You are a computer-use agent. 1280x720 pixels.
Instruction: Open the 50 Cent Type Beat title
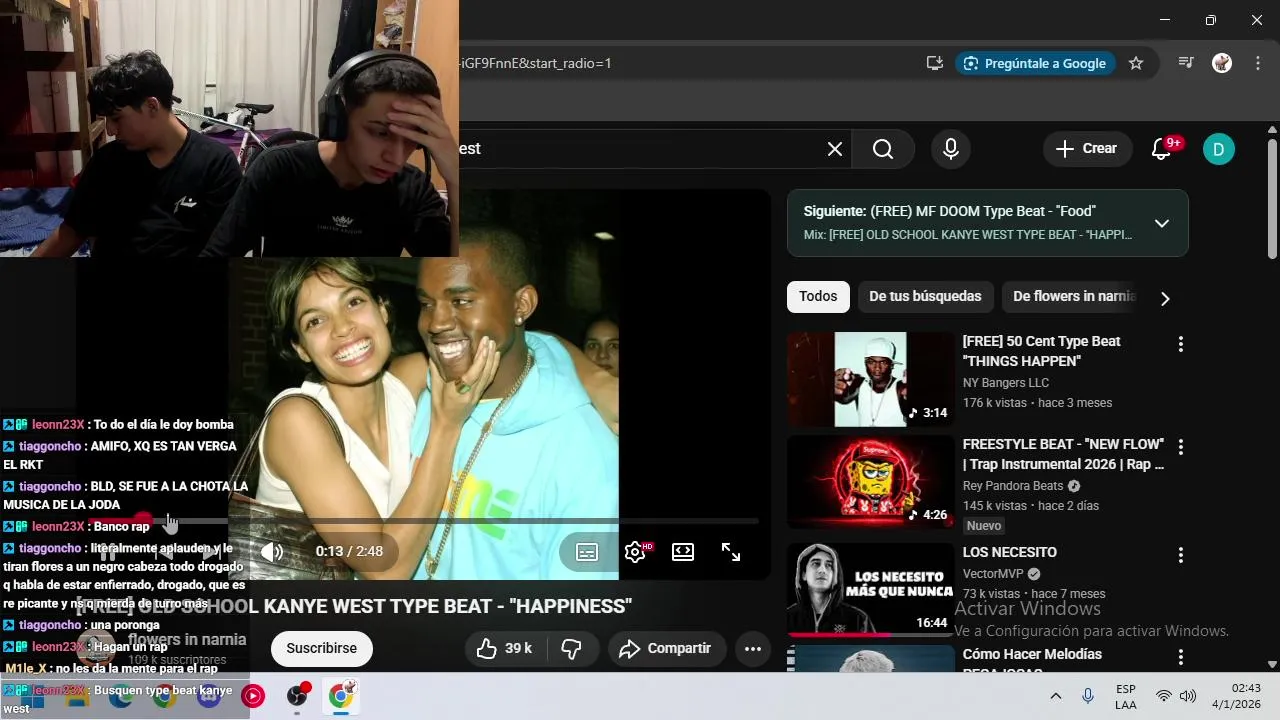click(x=1042, y=351)
